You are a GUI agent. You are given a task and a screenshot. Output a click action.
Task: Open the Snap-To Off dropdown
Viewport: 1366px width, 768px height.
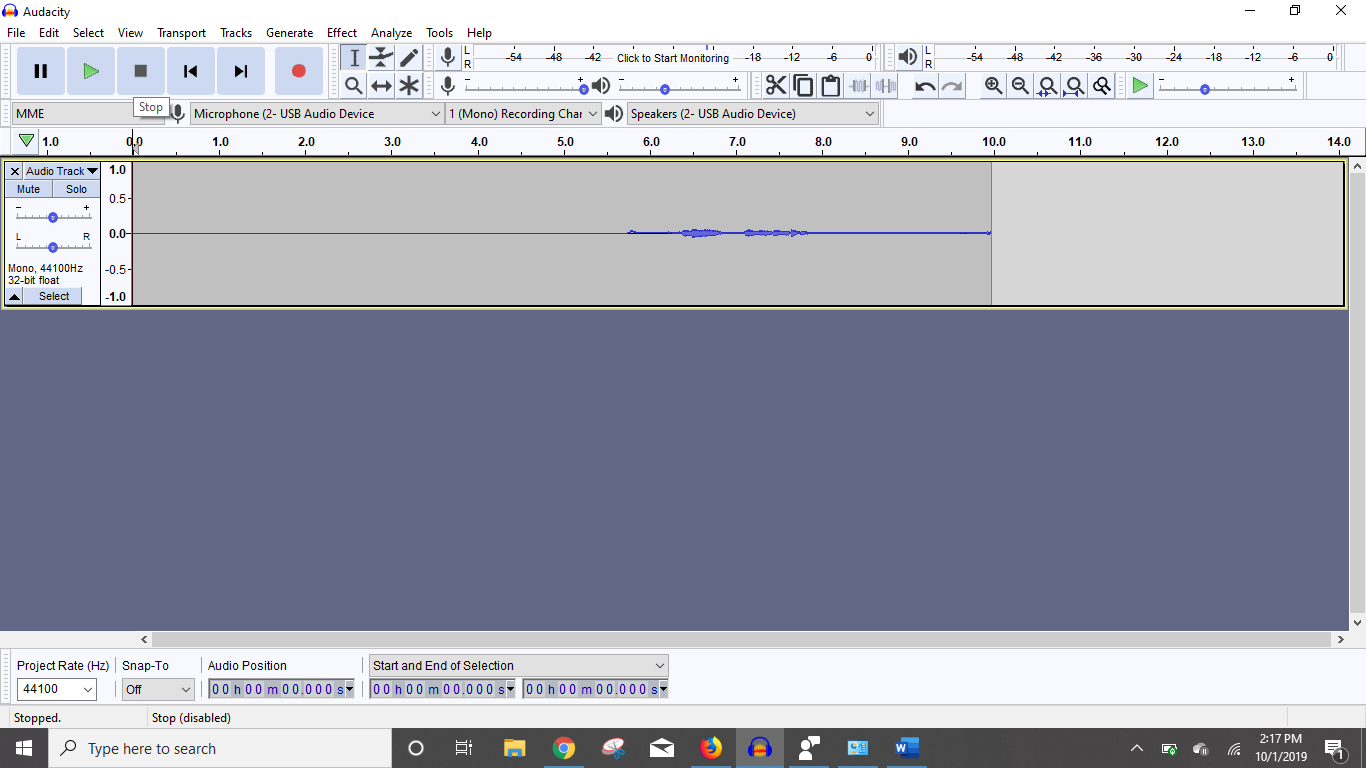[x=158, y=689]
